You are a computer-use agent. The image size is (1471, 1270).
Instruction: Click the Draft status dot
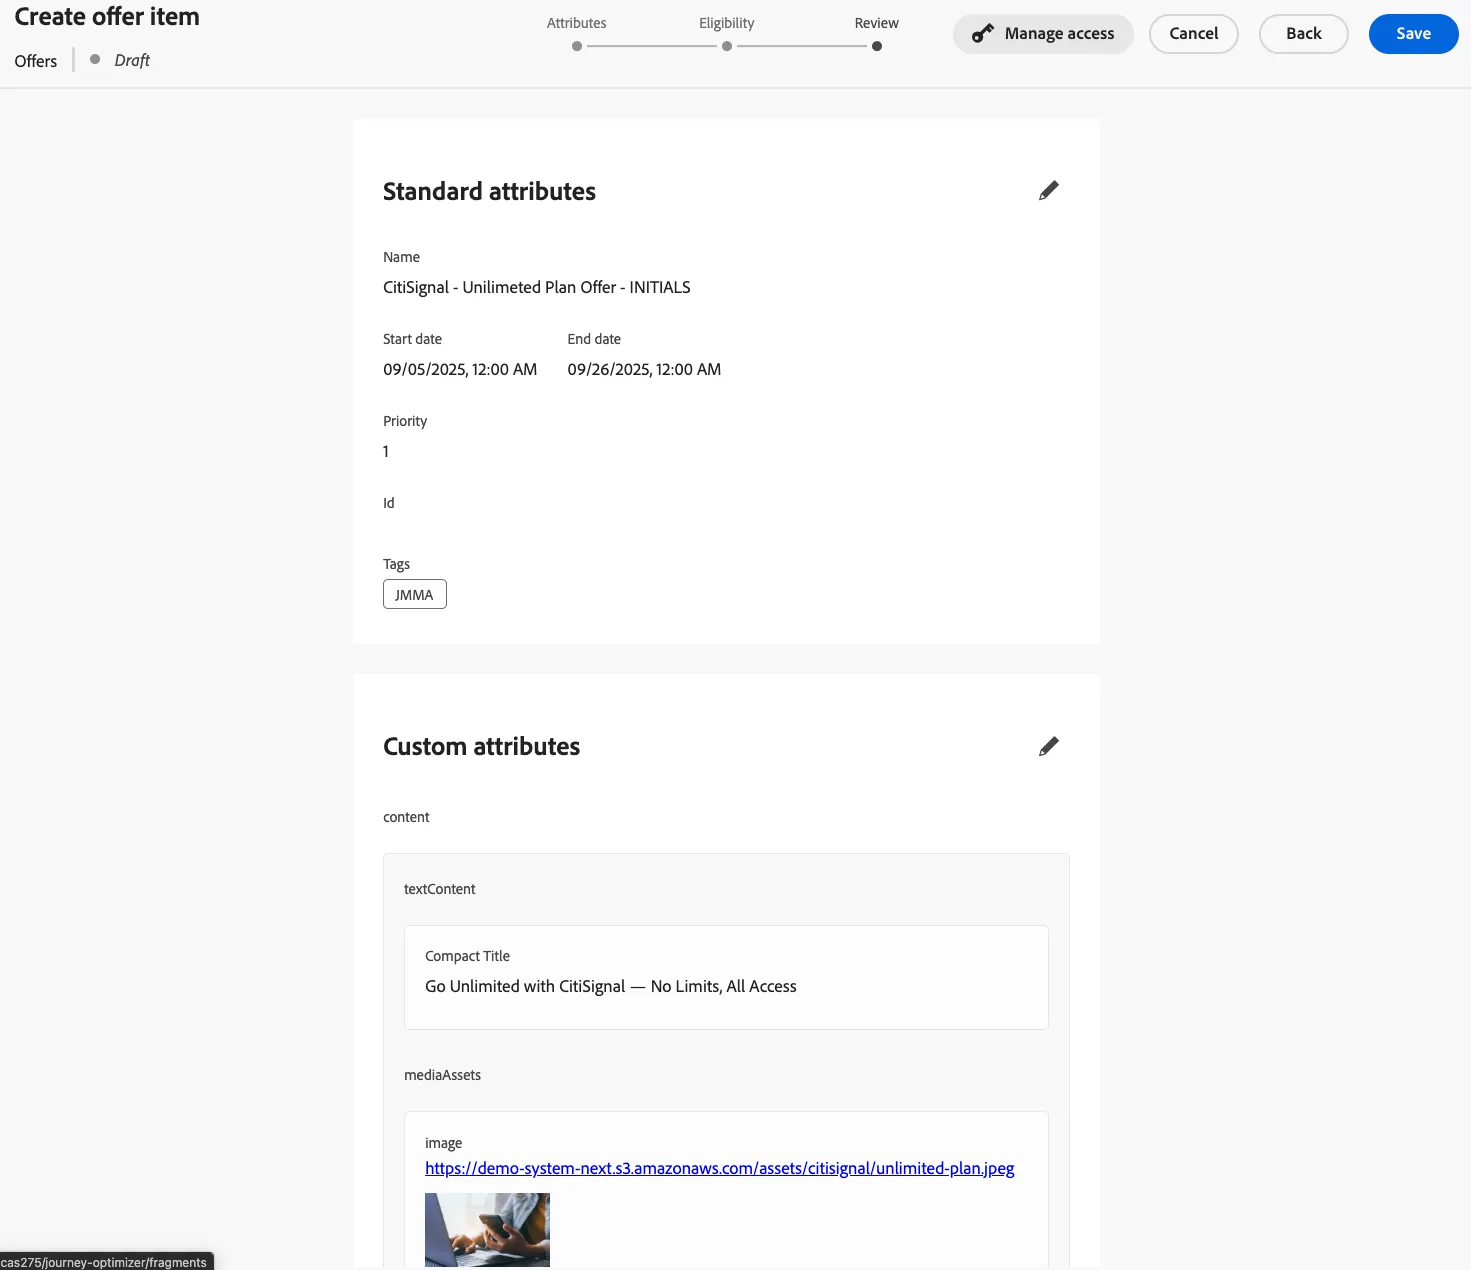click(x=95, y=60)
